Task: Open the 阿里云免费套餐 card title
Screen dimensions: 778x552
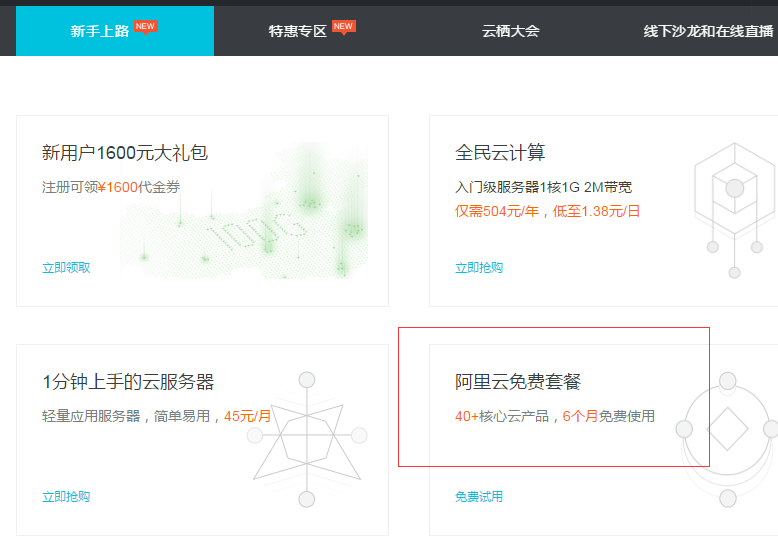Action: [x=518, y=381]
